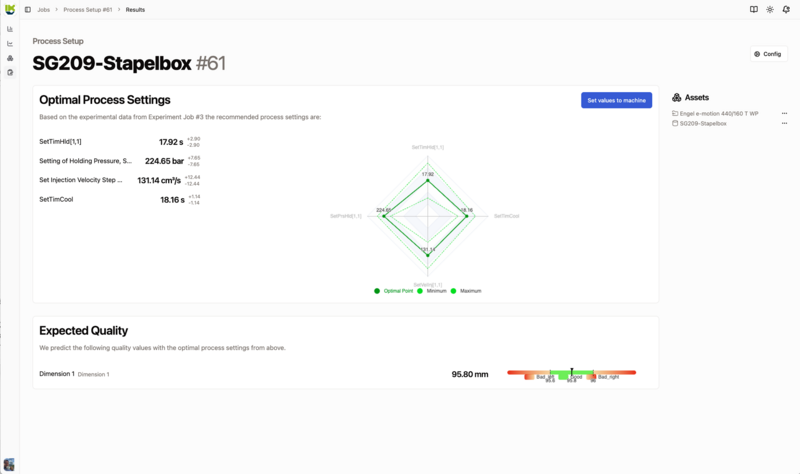Click the Dimension 1 quality range bar

[x=571, y=374]
